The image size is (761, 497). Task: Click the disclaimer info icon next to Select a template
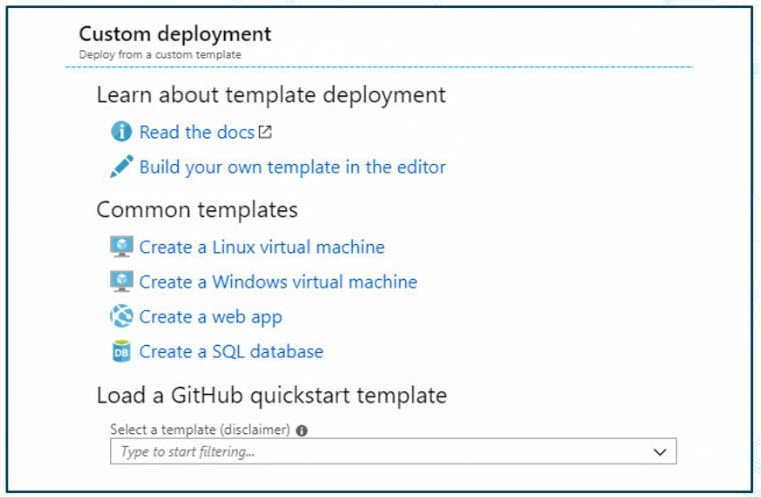301,431
